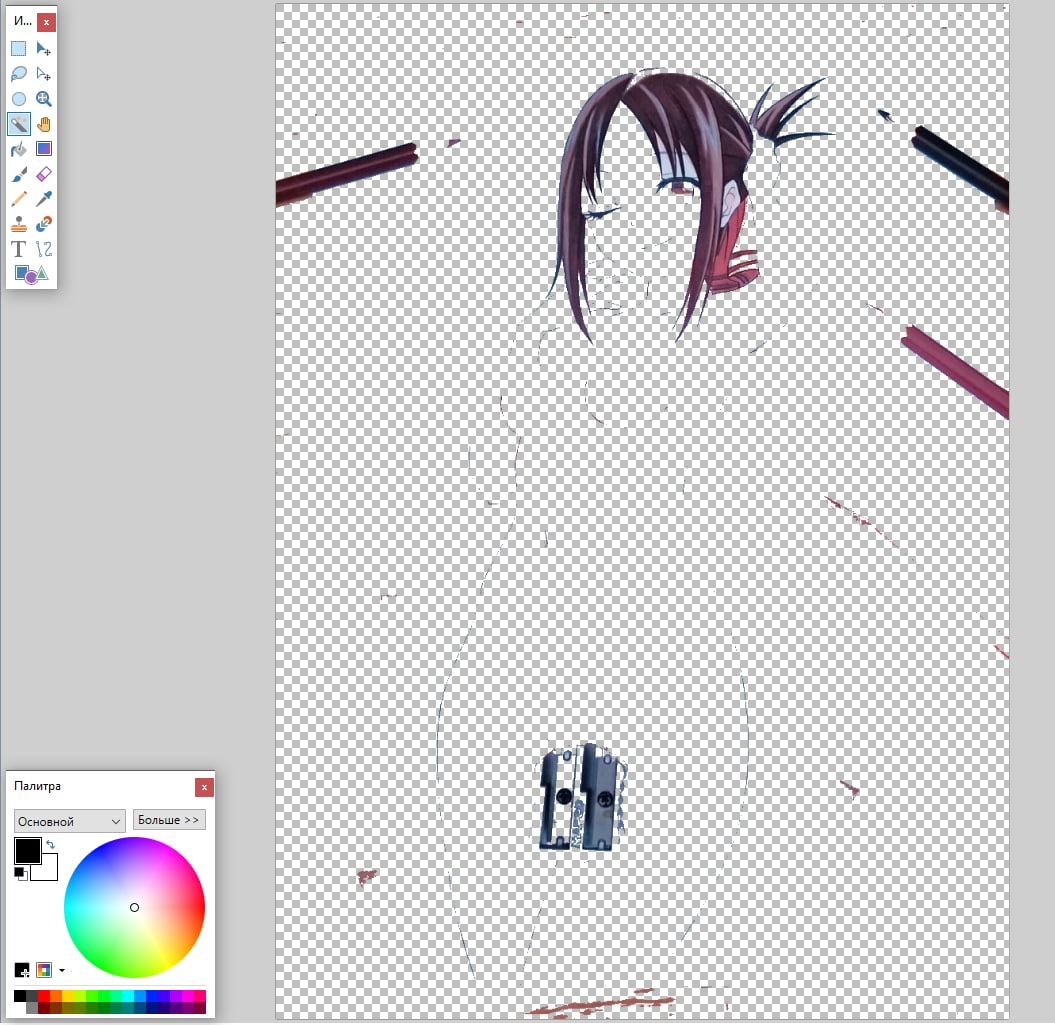Screen dimensions: 1055x1025
Task: Select the Lasso Select tool
Action: point(19,73)
